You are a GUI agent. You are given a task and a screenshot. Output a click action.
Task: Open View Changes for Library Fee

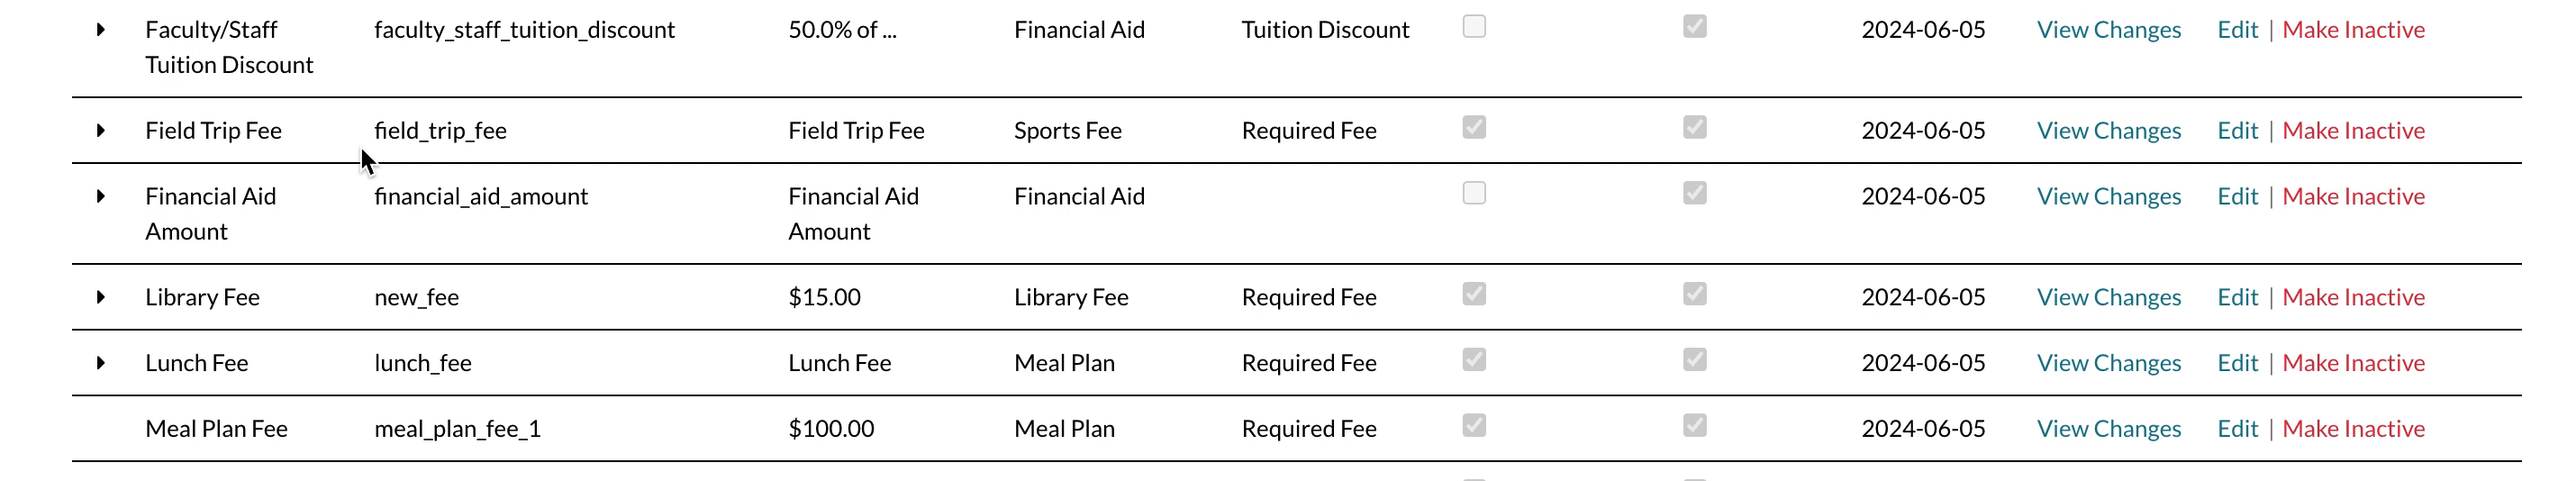[x=2108, y=298]
